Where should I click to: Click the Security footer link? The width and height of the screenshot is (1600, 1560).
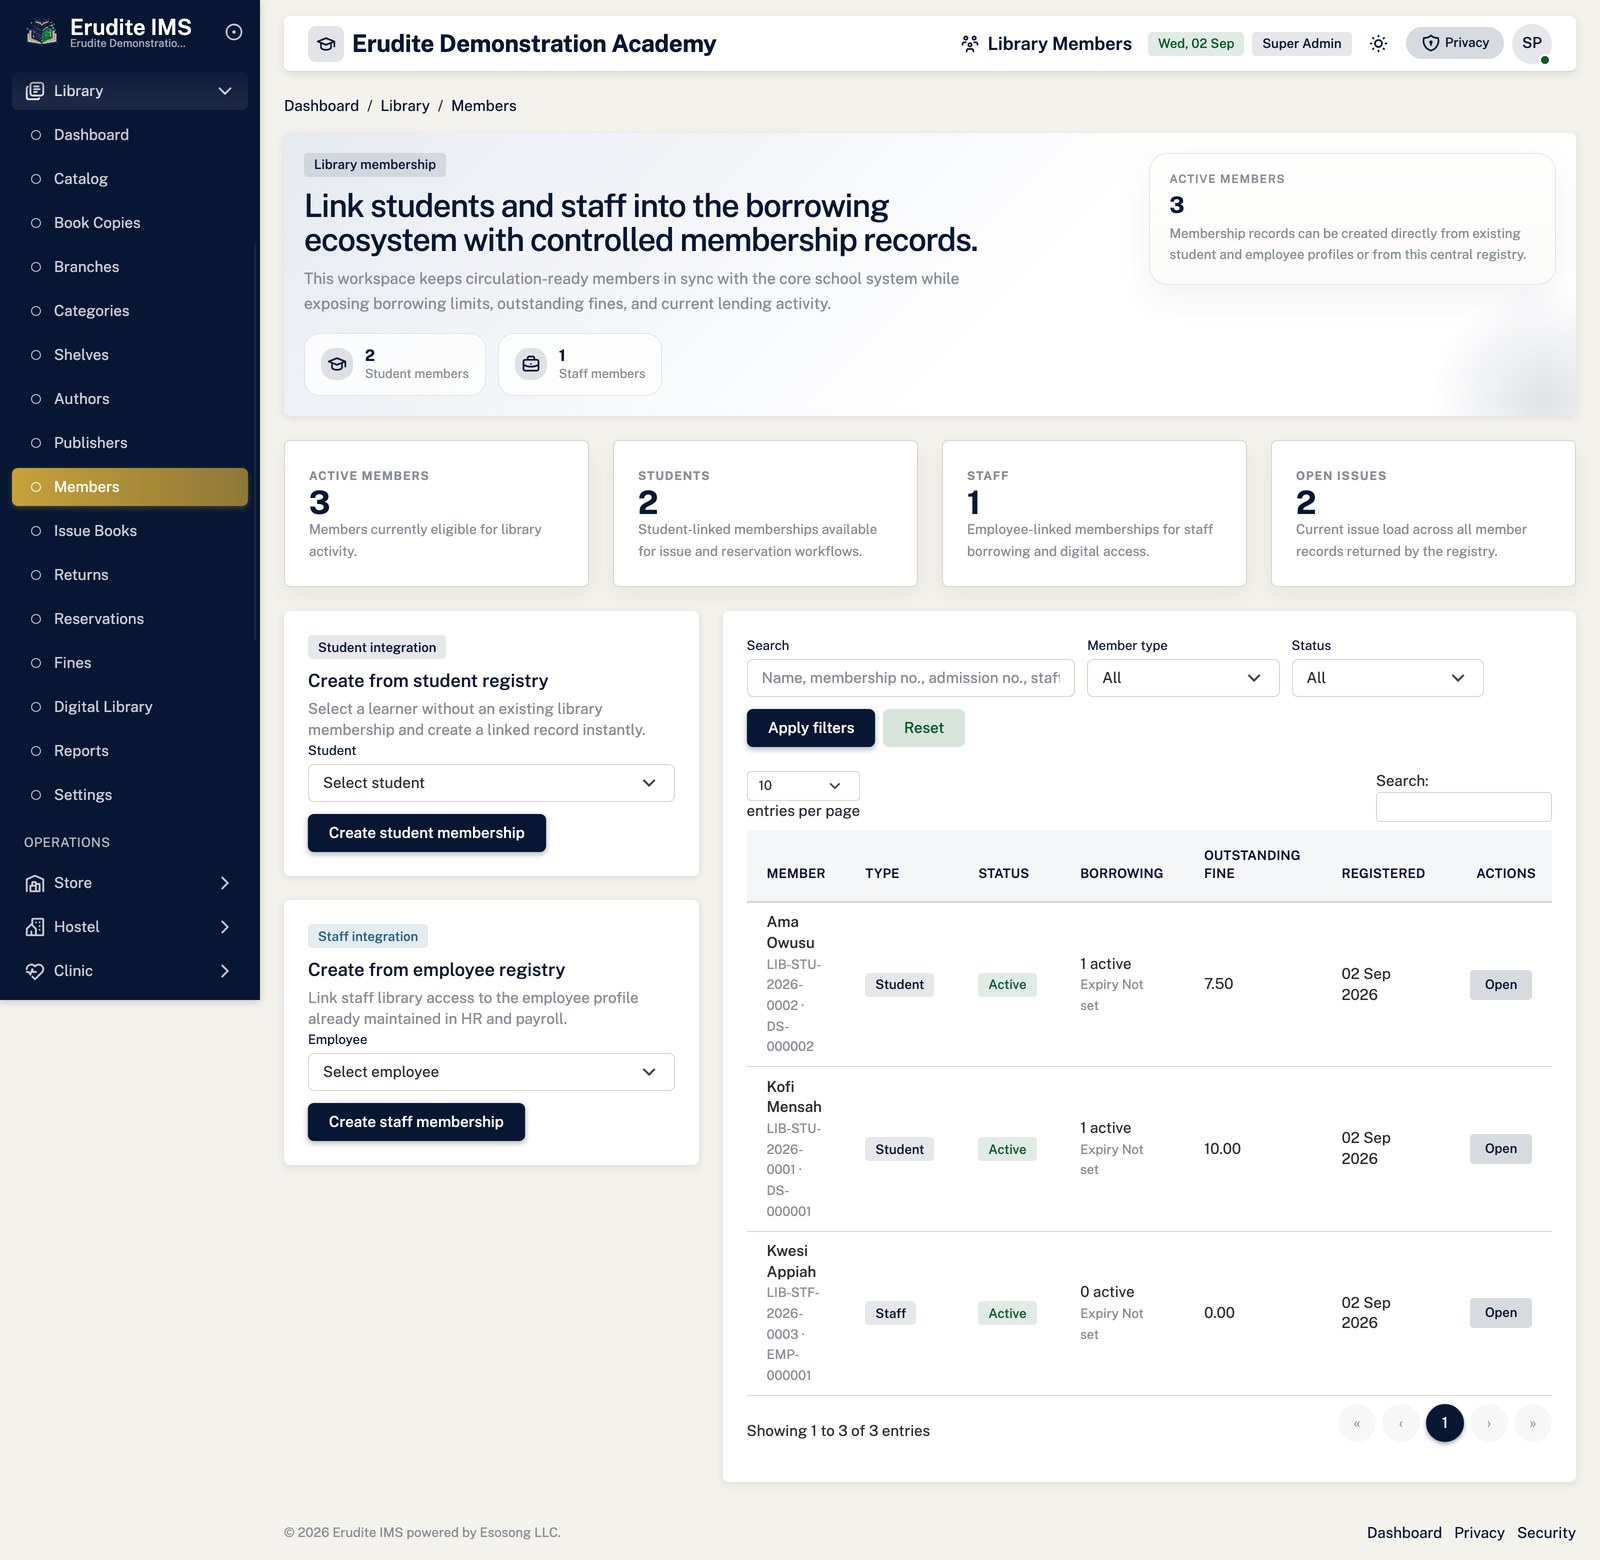(x=1546, y=1533)
